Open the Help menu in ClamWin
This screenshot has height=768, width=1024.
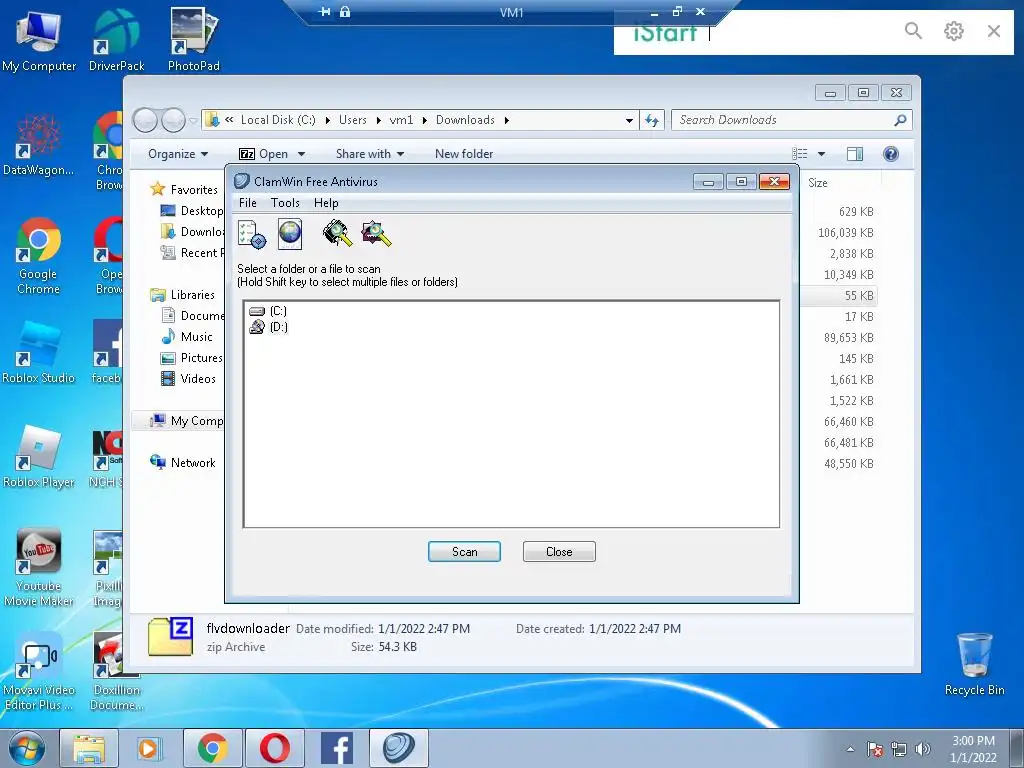coord(326,203)
